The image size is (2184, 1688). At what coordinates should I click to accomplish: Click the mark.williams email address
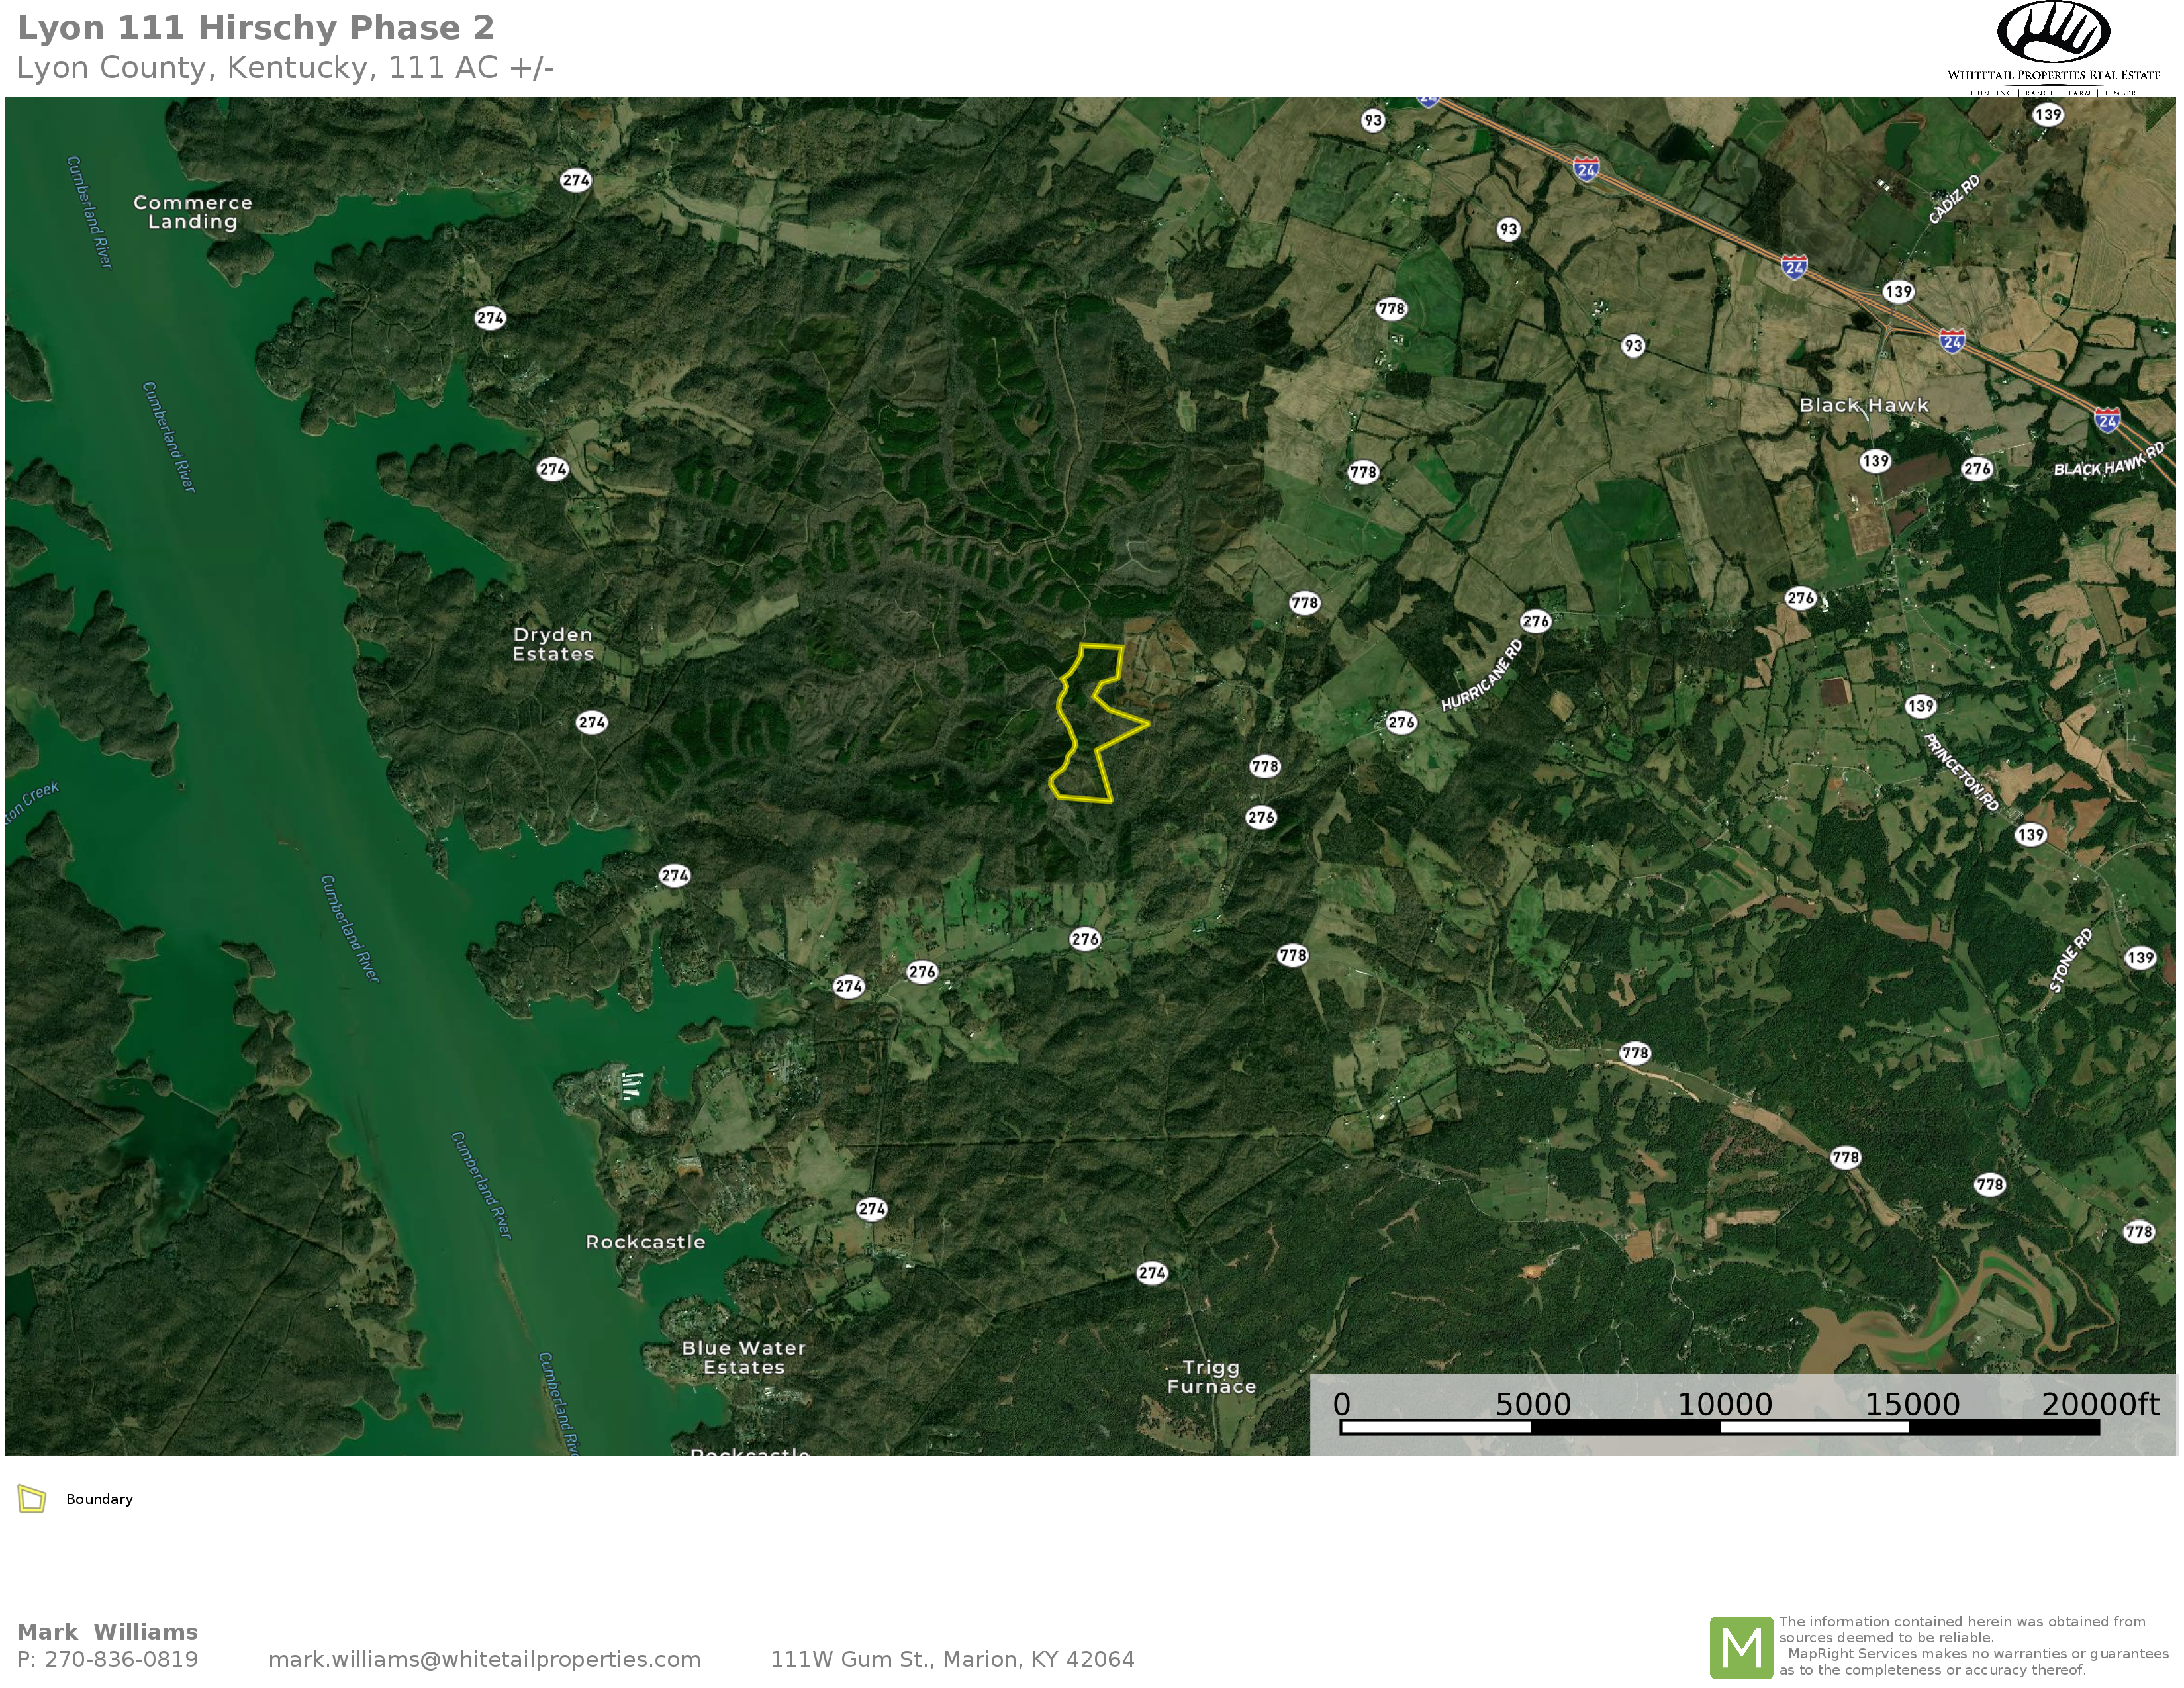tap(484, 1659)
